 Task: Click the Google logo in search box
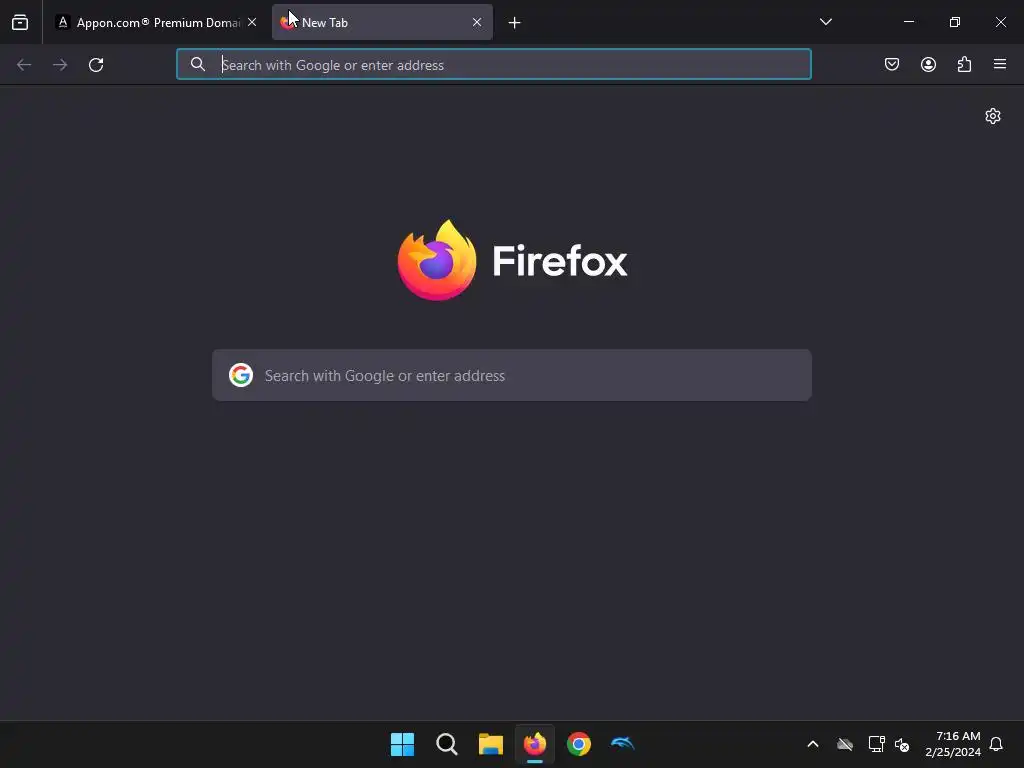241,375
